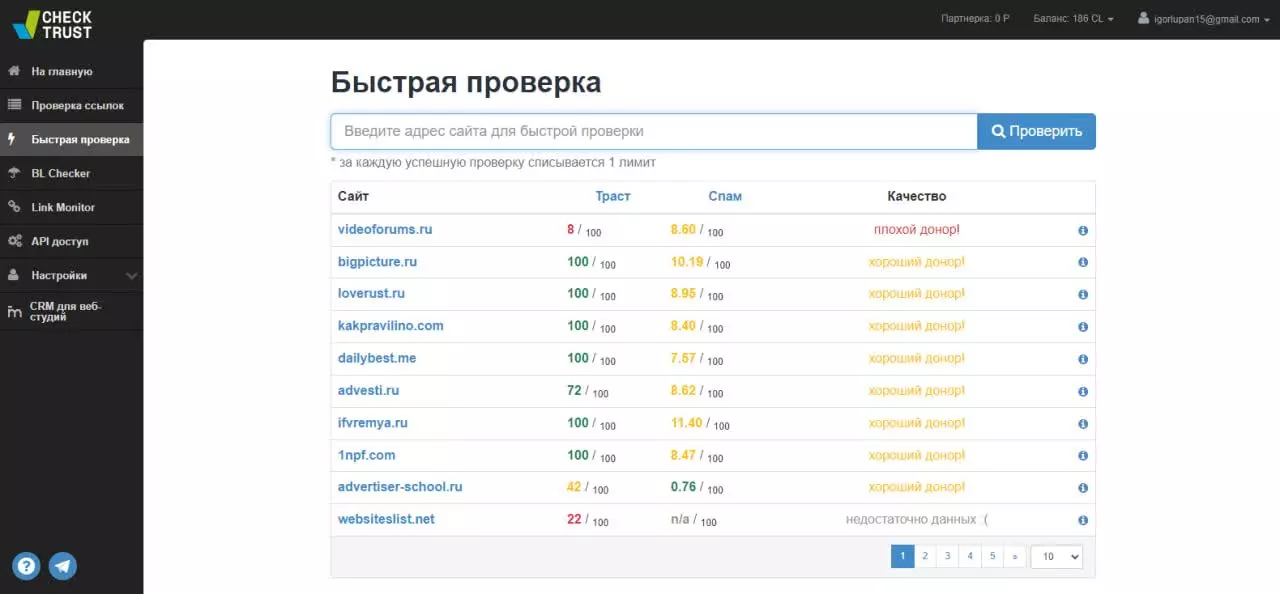Click the info icon for dailybest.me
This screenshot has width=1280, height=594.
(x=1083, y=360)
